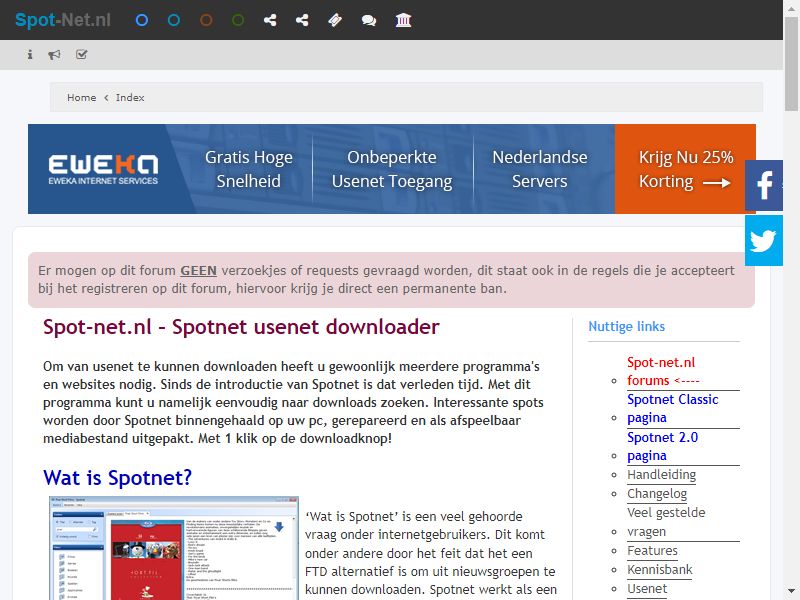Click the scrollbar down arrow
This screenshot has height=600, width=800.
(x=791, y=592)
